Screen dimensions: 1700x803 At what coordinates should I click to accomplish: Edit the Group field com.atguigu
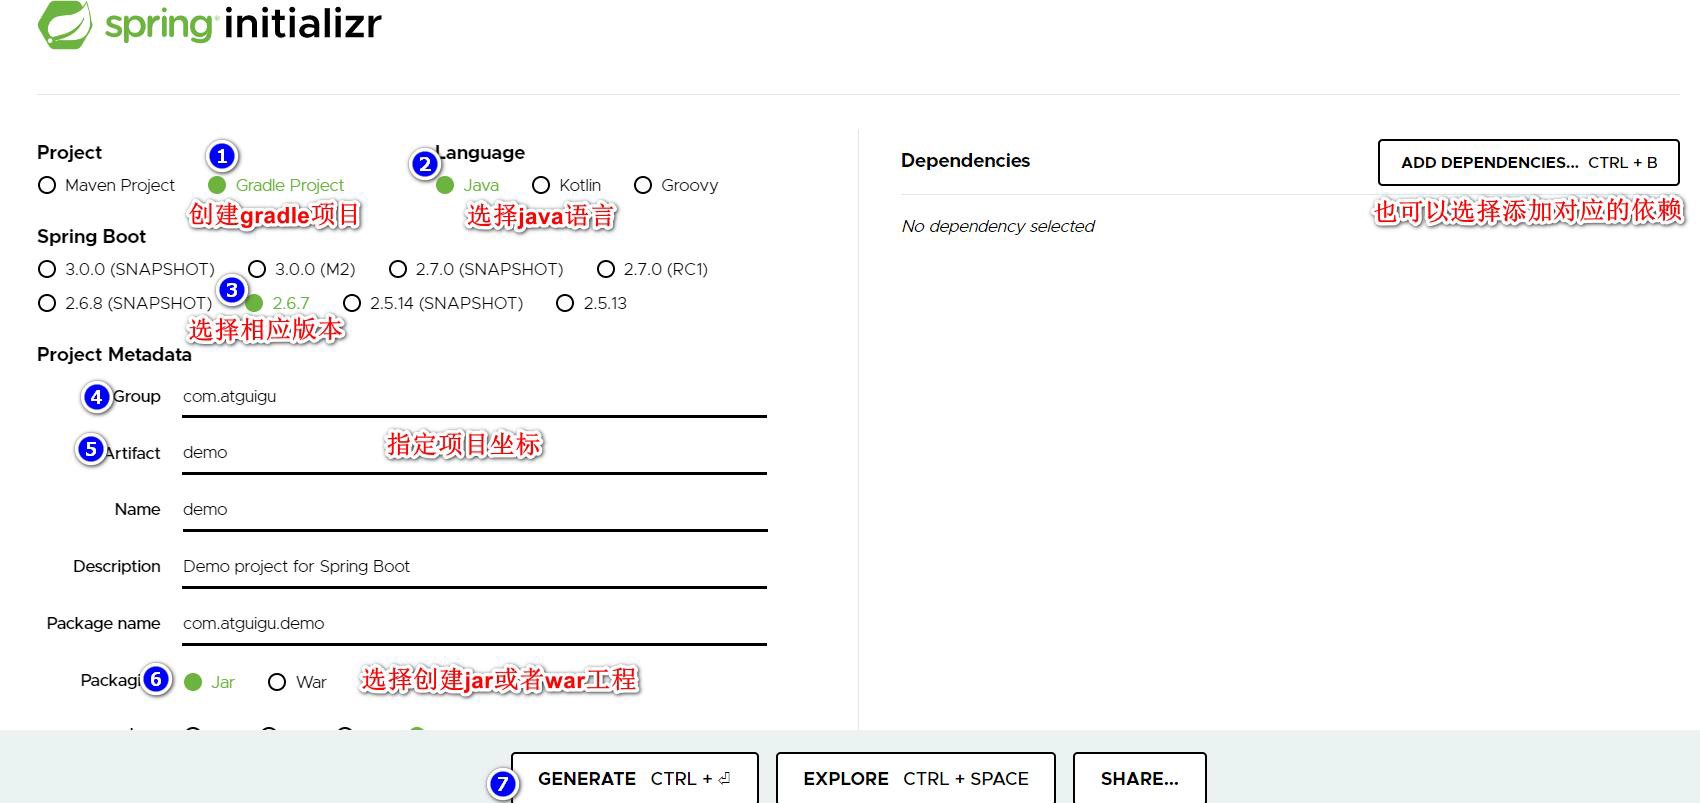(x=474, y=397)
